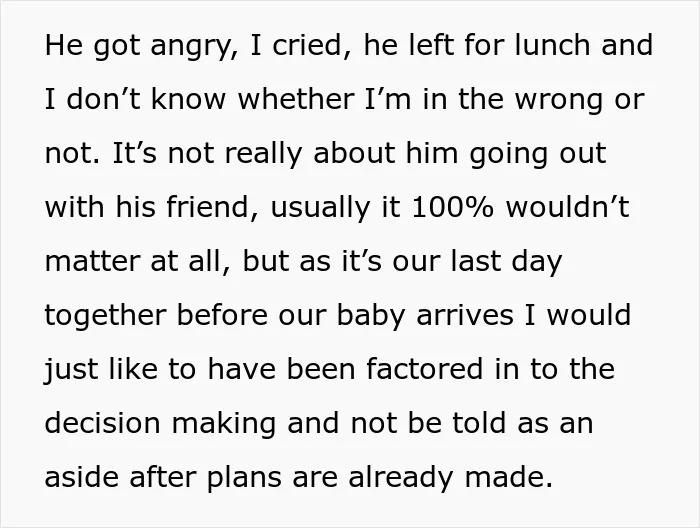The image size is (700, 528).
Task: Click the word "factored"
Action: (x=424, y=370)
